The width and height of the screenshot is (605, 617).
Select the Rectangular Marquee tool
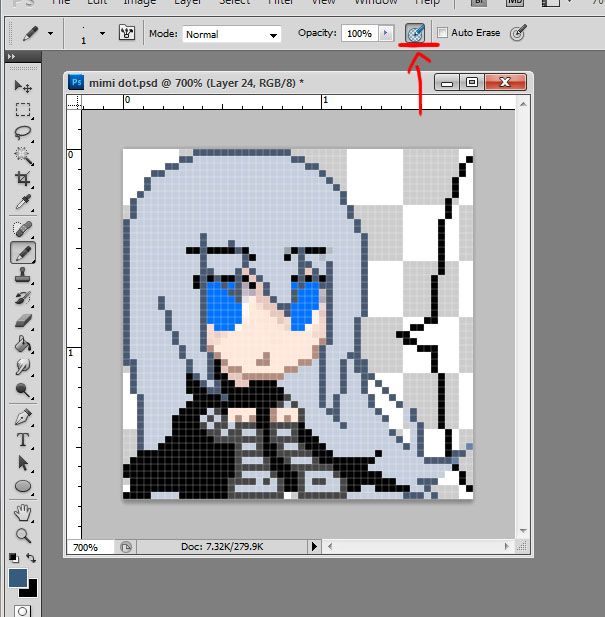pos(22,109)
